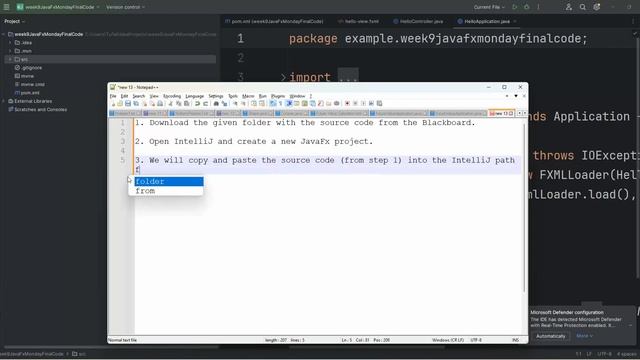The image size is (640, 360).
Task: Open More Actions dots beside debug icon
Action: click(538, 7)
